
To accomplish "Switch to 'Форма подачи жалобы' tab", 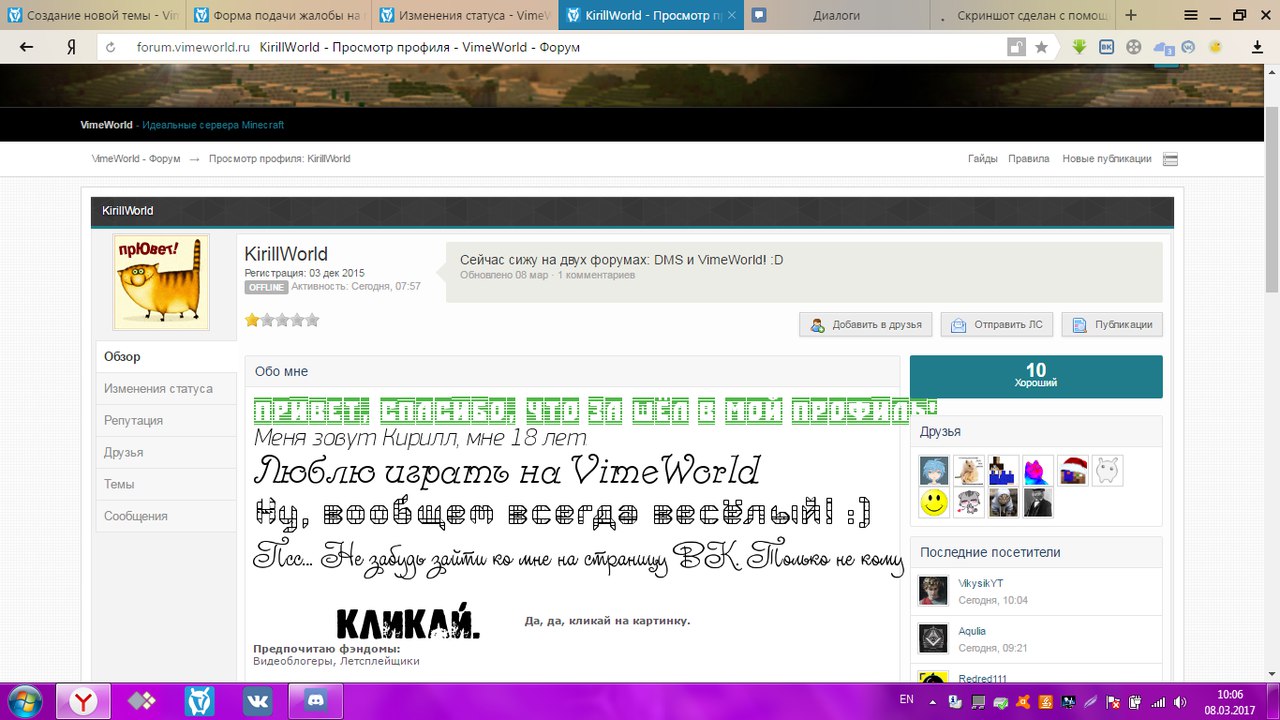I will coord(278,15).
